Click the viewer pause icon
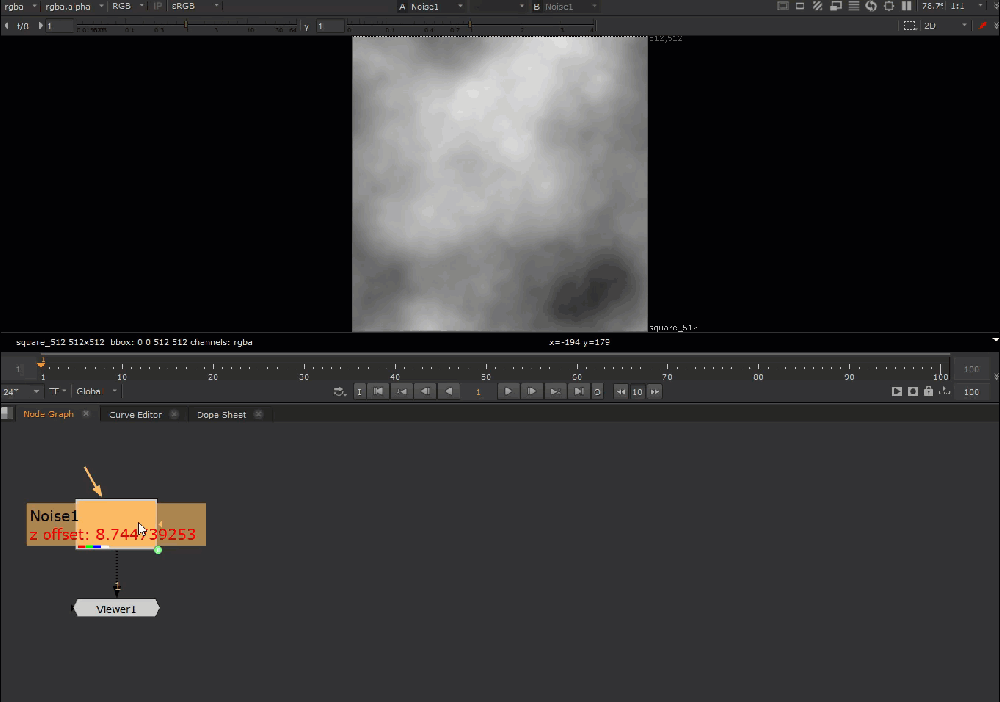 (x=907, y=6)
